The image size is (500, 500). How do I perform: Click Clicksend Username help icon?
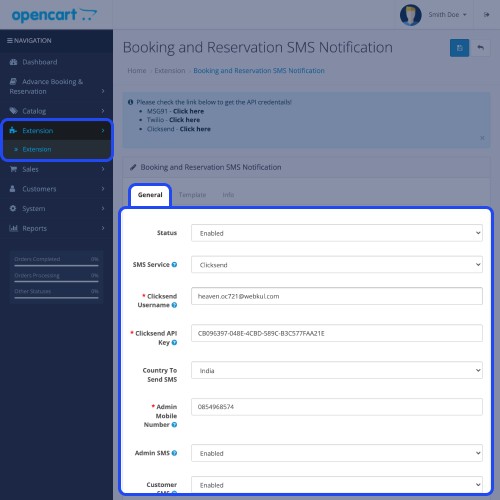174,305
